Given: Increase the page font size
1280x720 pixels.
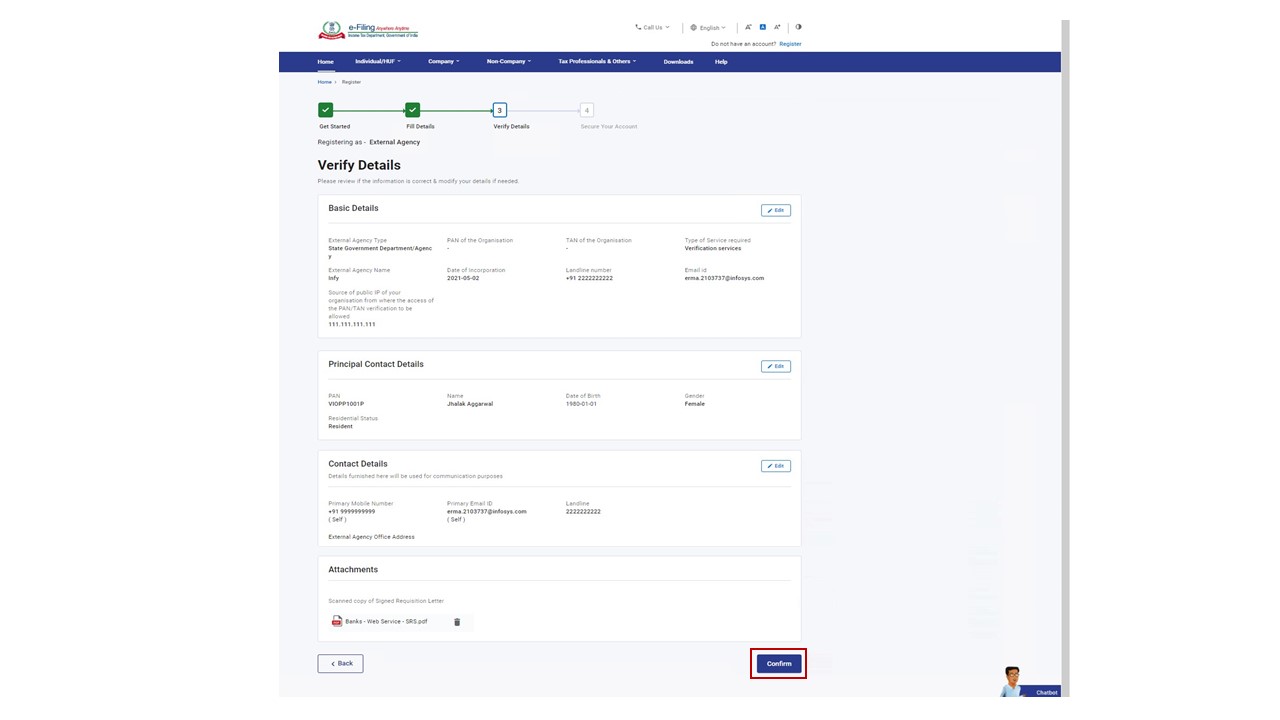Looking at the screenshot, I should (x=777, y=28).
